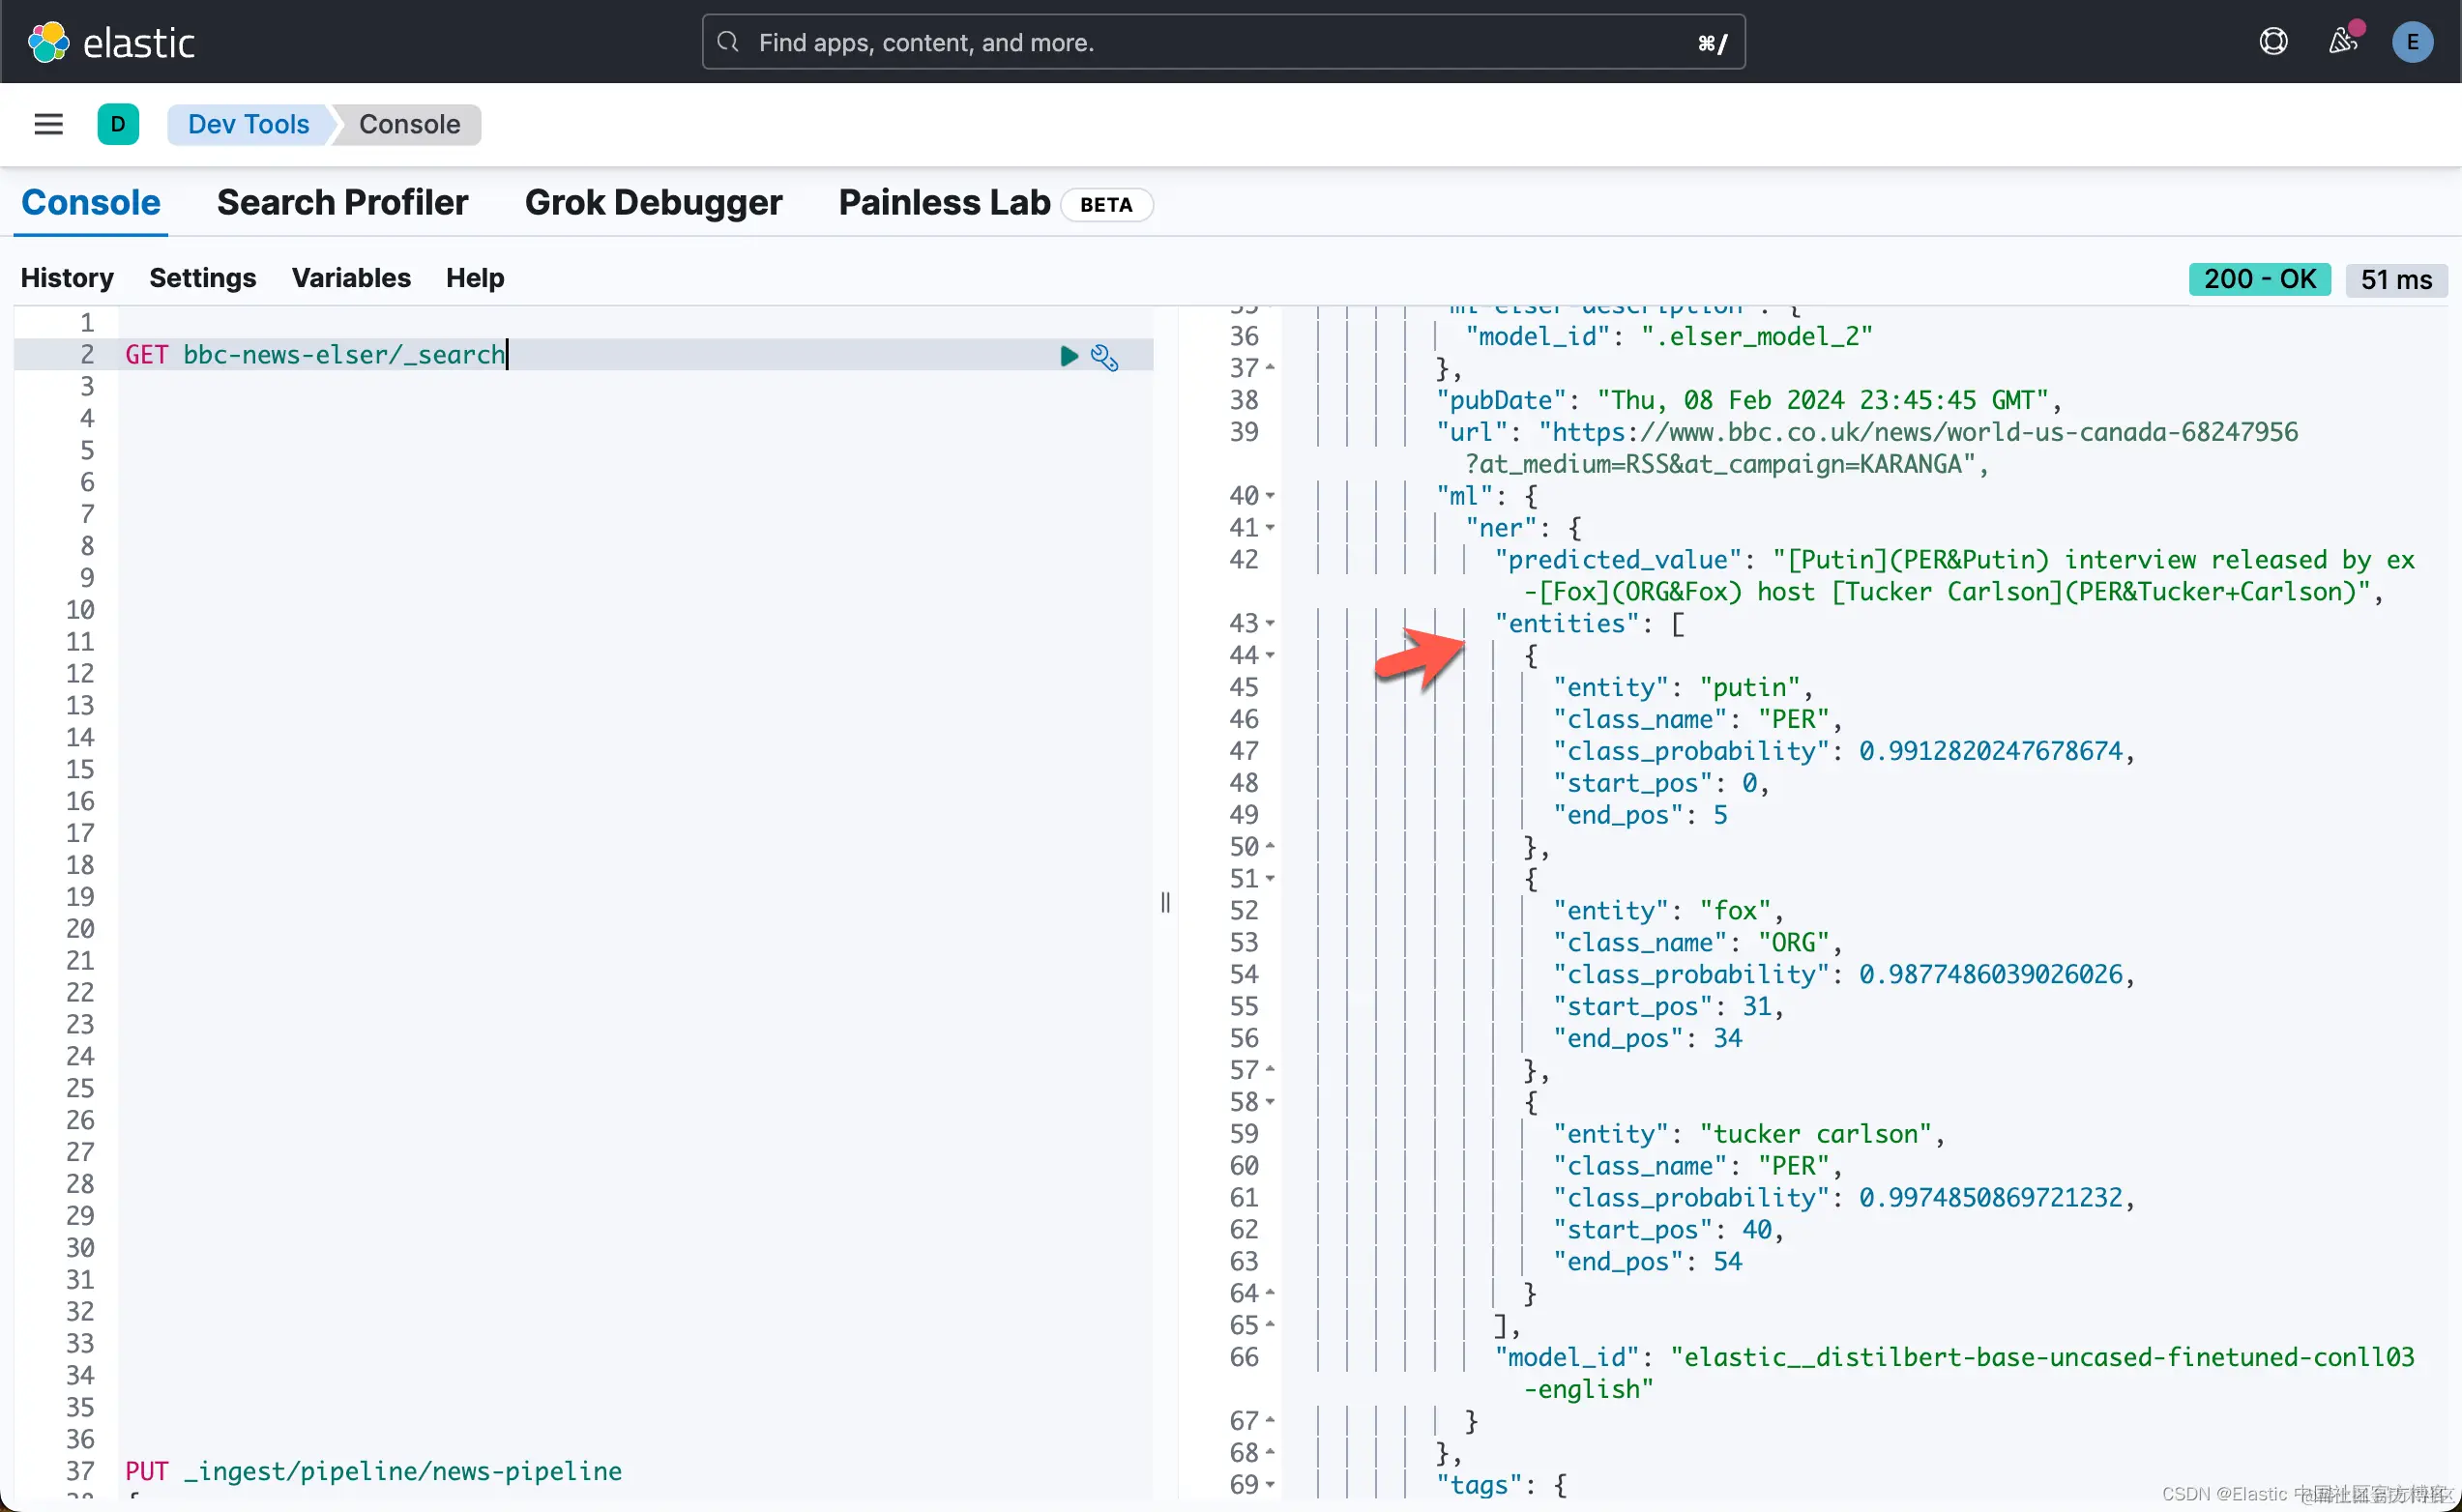Image resolution: width=2462 pixels, height=1512 pixels.
Task: Open the help lifebuoy icon
Action: point(2273,42)
